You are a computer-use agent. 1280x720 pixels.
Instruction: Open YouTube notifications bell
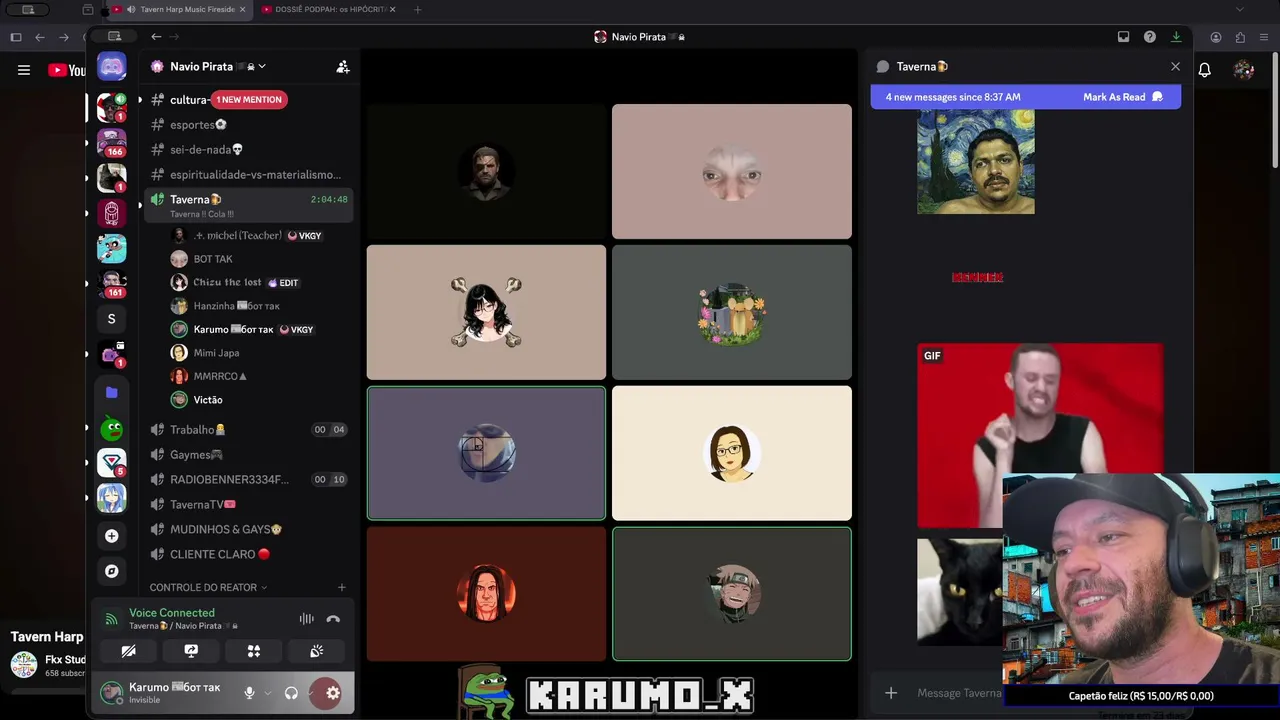pyautogui.click(x=1205, y=70)
